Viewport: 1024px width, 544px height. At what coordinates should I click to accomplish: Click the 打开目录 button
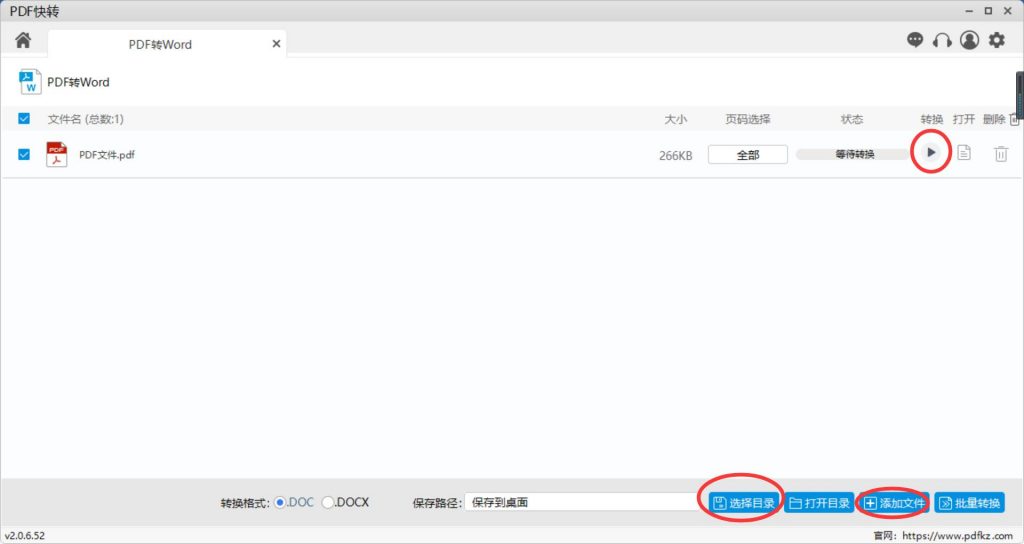[819, 503]
